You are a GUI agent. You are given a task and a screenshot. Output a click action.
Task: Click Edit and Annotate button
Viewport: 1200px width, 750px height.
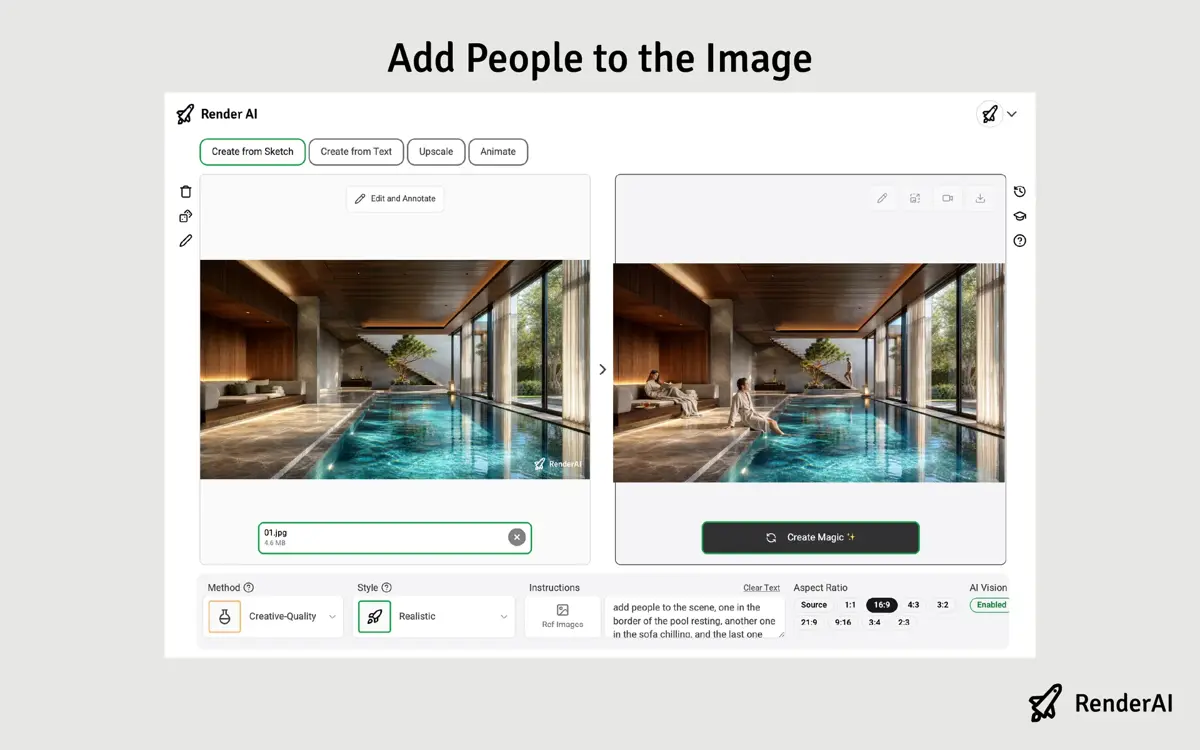point(395,199)
